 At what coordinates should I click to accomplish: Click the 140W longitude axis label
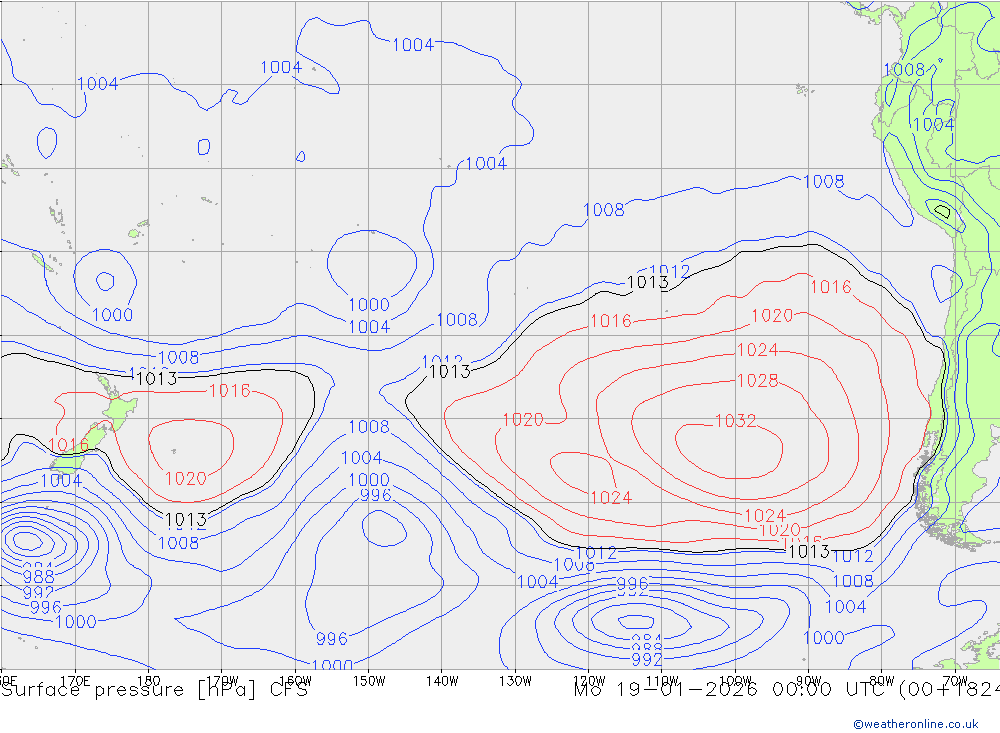coord(442,681)
